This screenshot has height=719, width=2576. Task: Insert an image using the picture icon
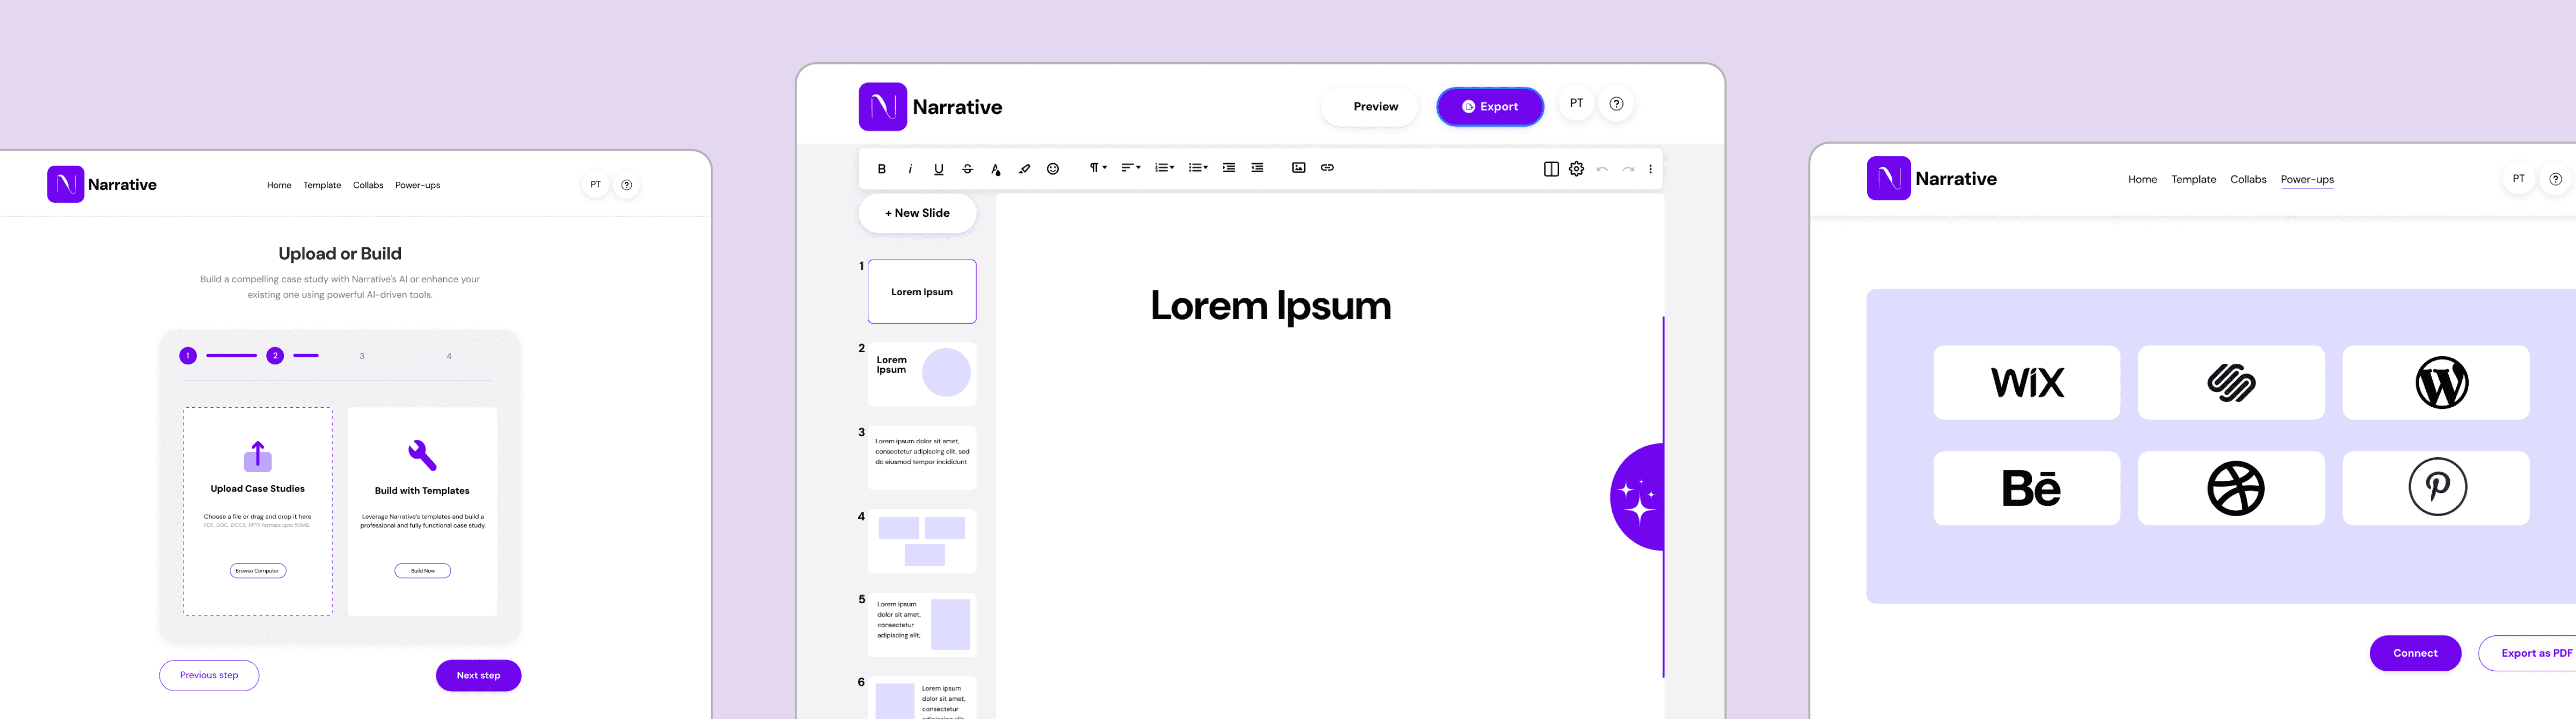(x=1298, y=168)
